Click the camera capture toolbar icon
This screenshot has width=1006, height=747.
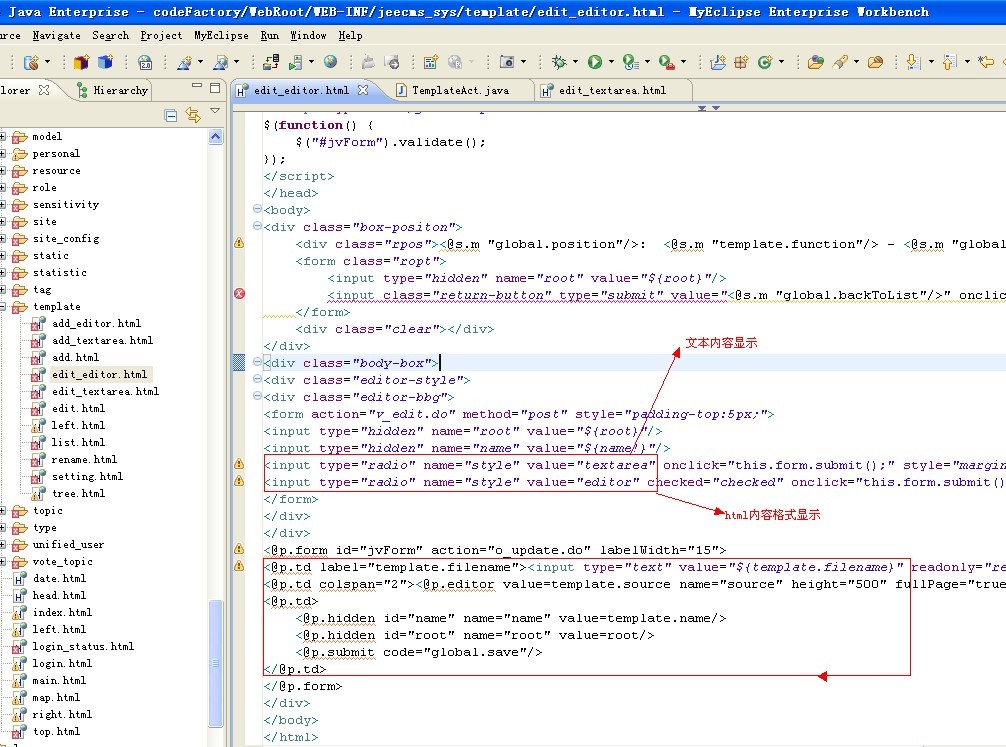pos(507,62)
